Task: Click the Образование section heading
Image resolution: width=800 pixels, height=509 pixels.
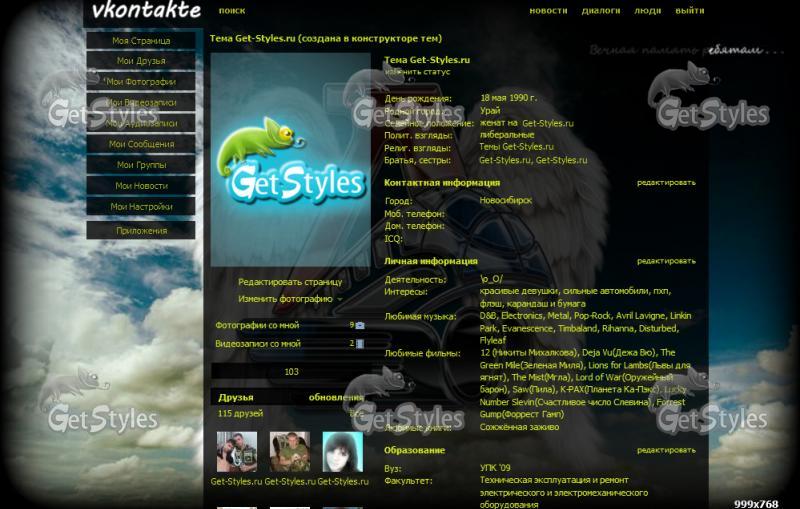Action: 415,450
